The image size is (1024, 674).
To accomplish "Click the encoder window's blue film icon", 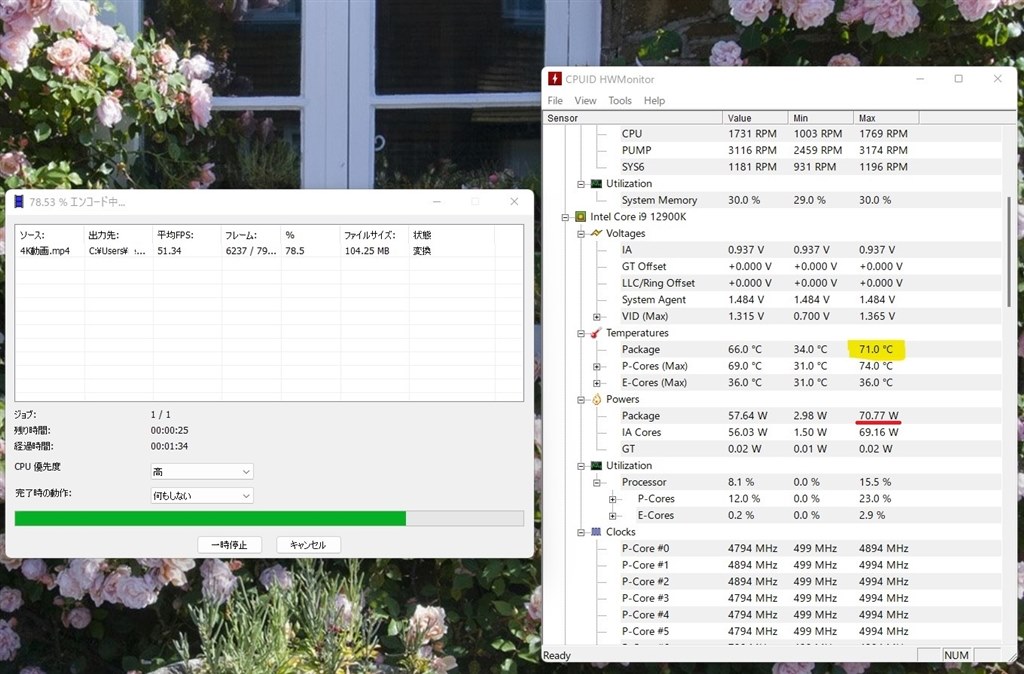I will click(19, 202).
